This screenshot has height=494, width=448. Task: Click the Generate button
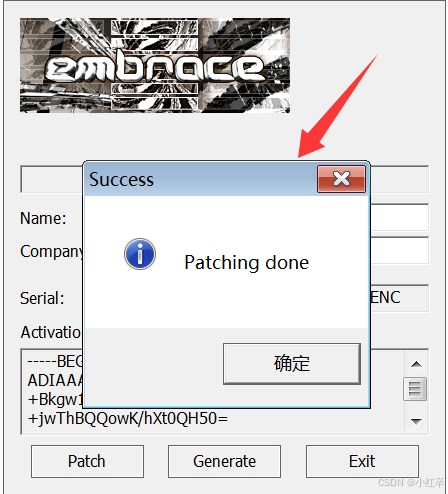point(224,461)
